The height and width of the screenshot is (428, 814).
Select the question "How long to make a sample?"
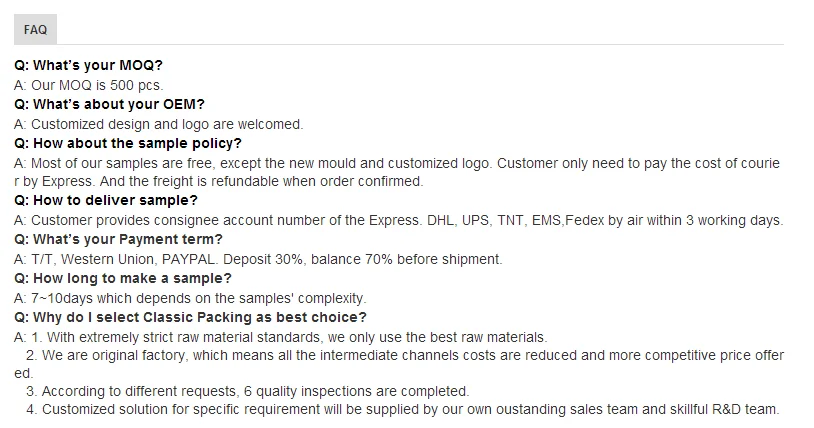[x=123, y=278]
